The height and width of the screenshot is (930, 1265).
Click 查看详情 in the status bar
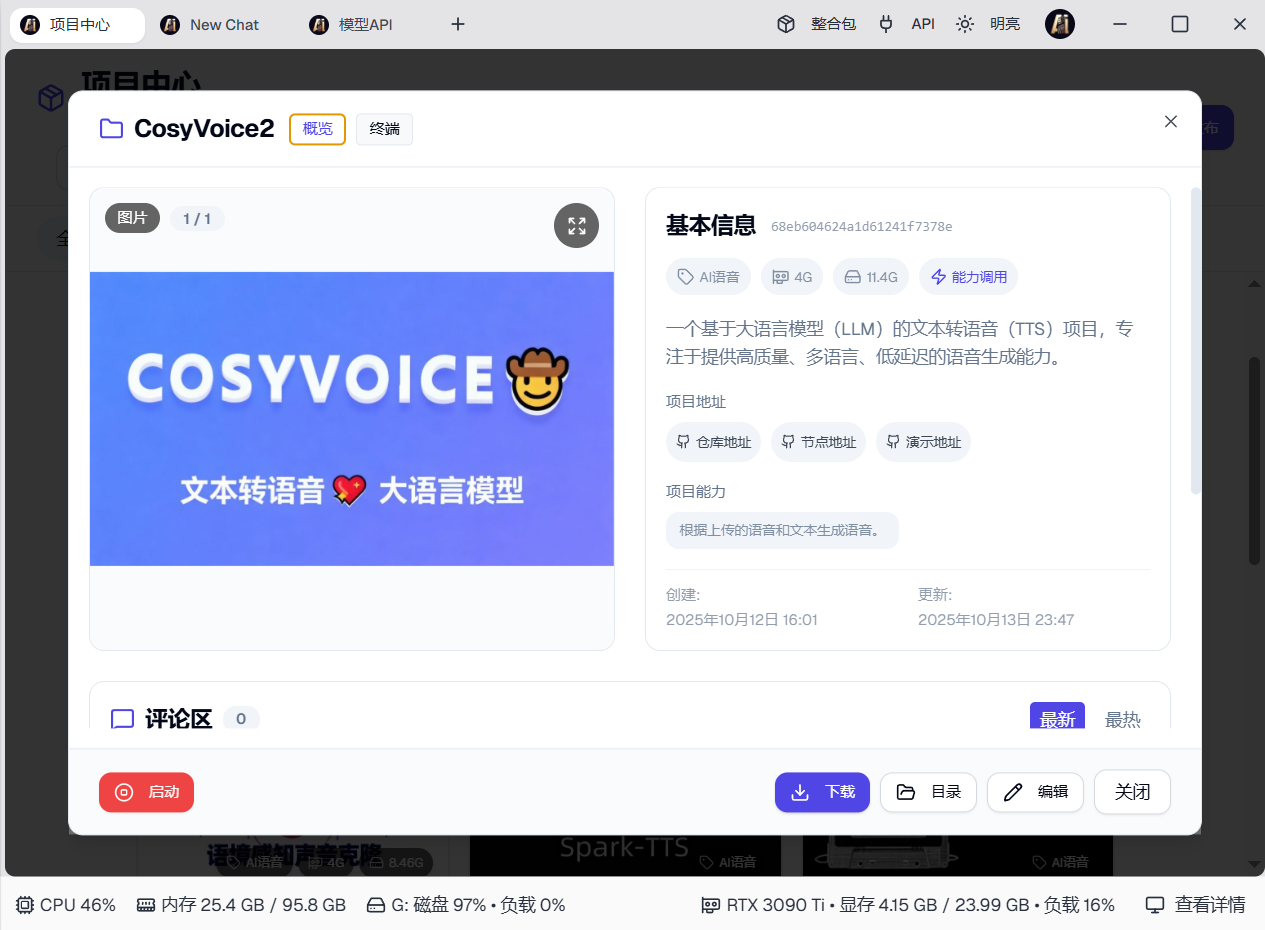(1196, 905)
